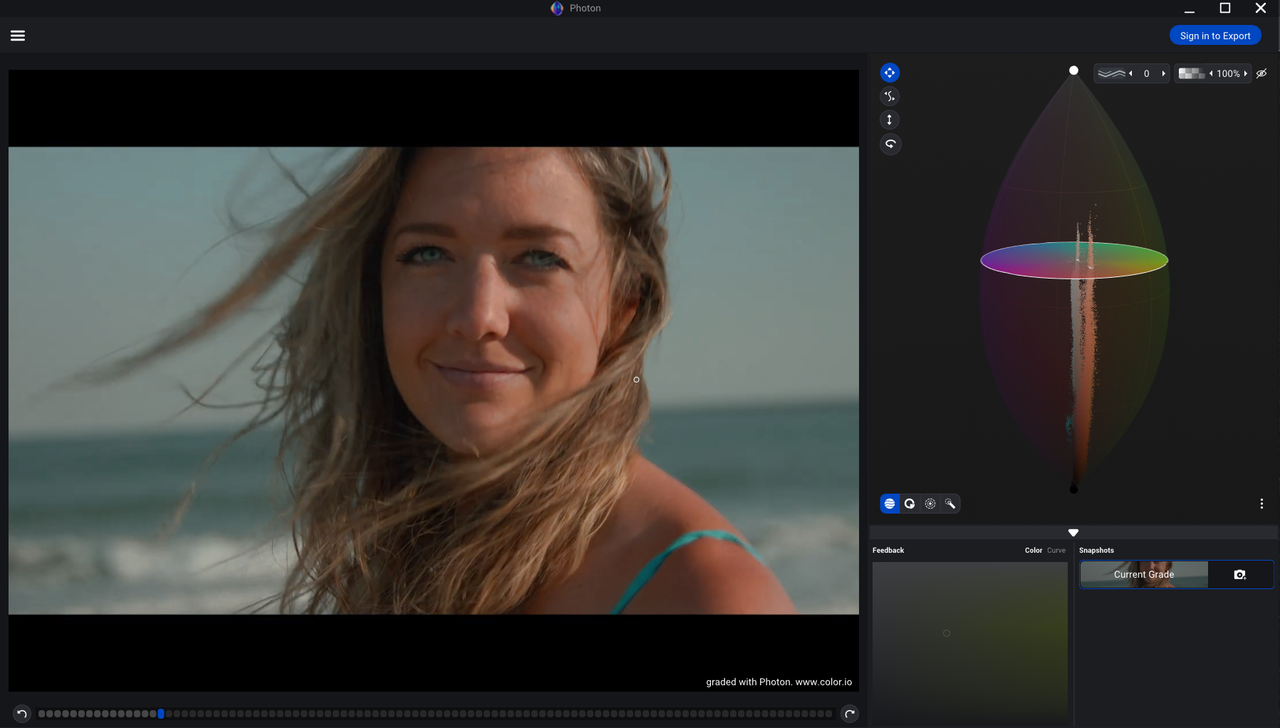Viewport: 1280px width, 728px height.
Task: Select the magic wand tool icon
Action: tap(950, 504)
